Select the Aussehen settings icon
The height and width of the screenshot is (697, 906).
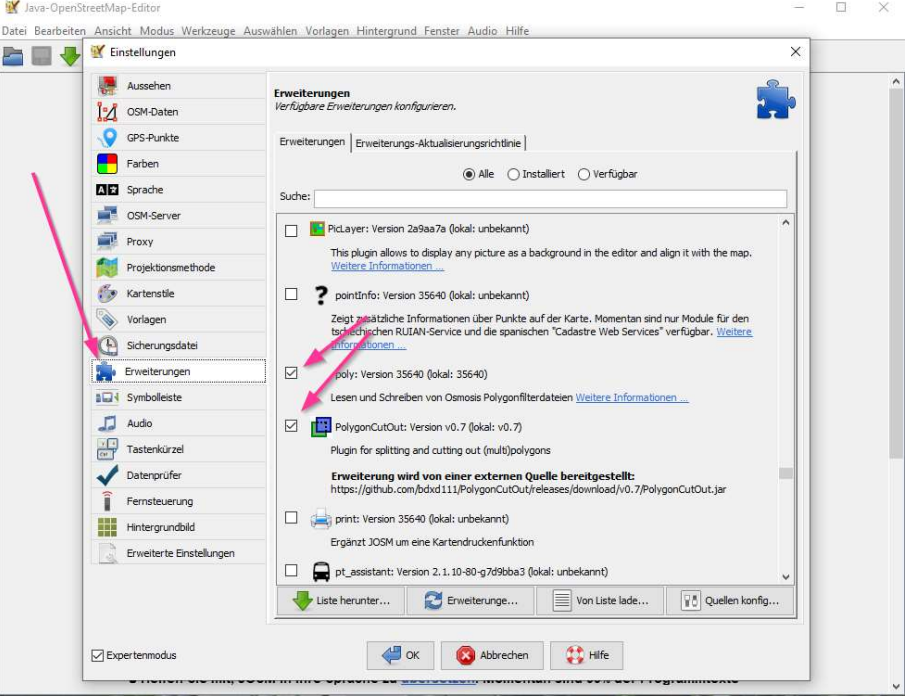[107, 86]
